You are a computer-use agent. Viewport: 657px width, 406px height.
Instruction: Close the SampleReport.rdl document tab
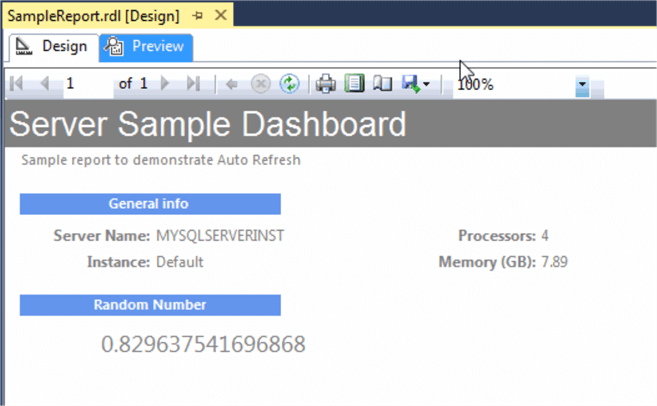coord(220,16)
